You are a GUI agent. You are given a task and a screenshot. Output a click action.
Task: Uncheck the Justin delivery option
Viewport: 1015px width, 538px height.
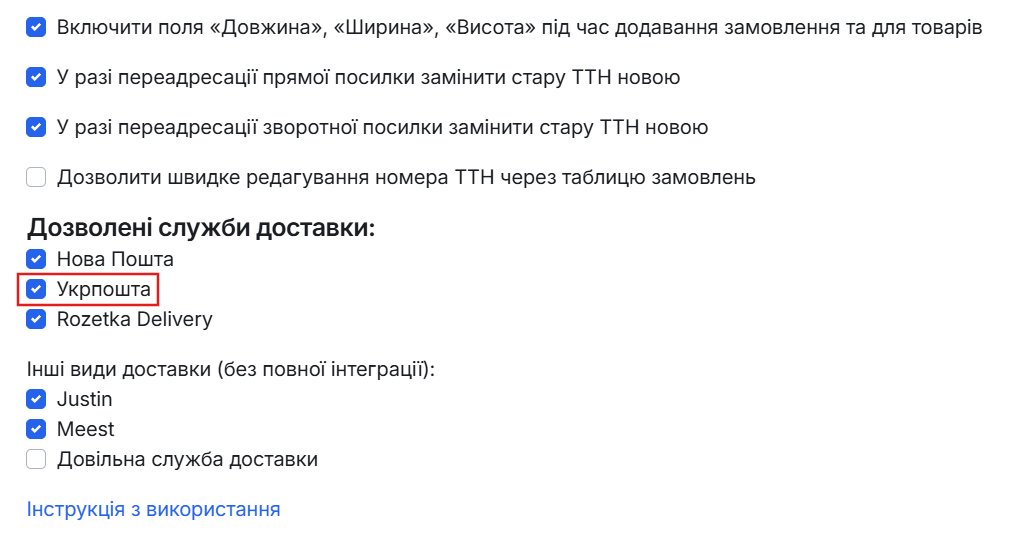(36, 399)
